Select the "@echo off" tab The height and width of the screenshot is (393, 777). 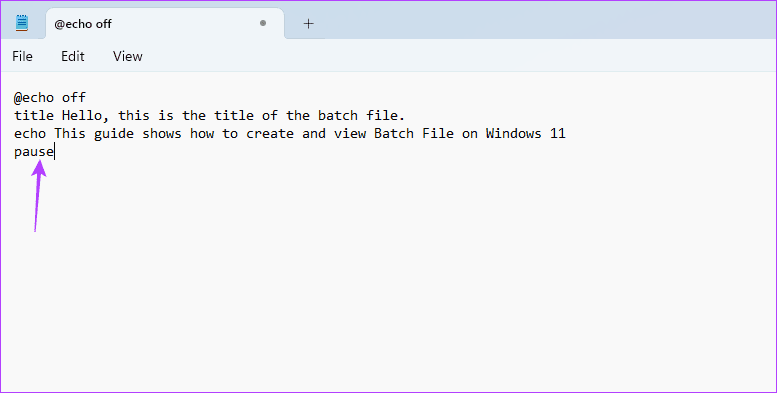(165, 23)
